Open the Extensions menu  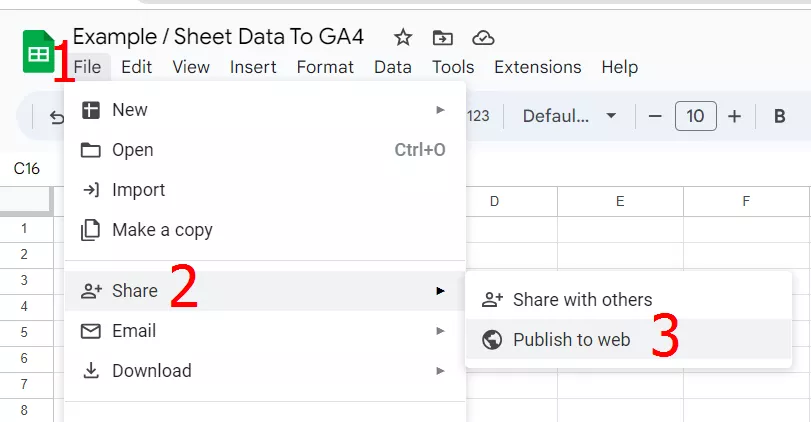coord(537,67)
